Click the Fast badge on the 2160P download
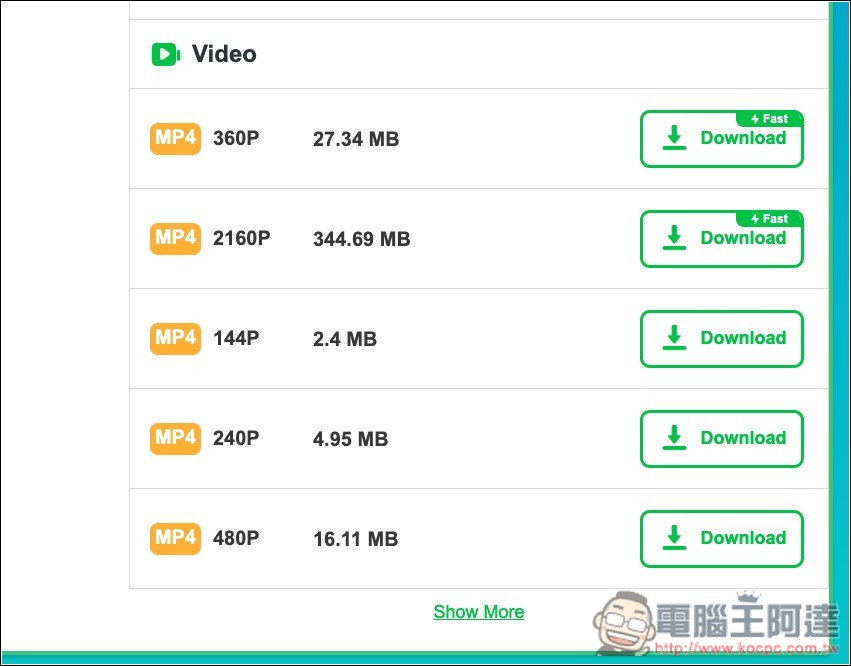This screenshot has height=666, width=851. [x=769, y=218]
